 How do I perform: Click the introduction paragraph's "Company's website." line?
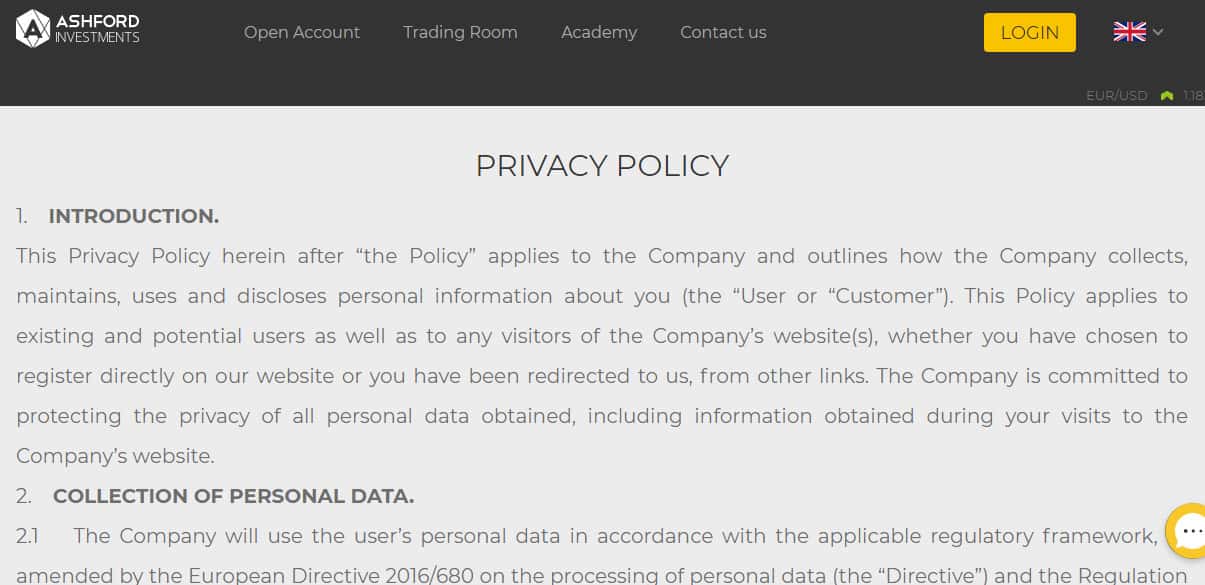(115, 456)
